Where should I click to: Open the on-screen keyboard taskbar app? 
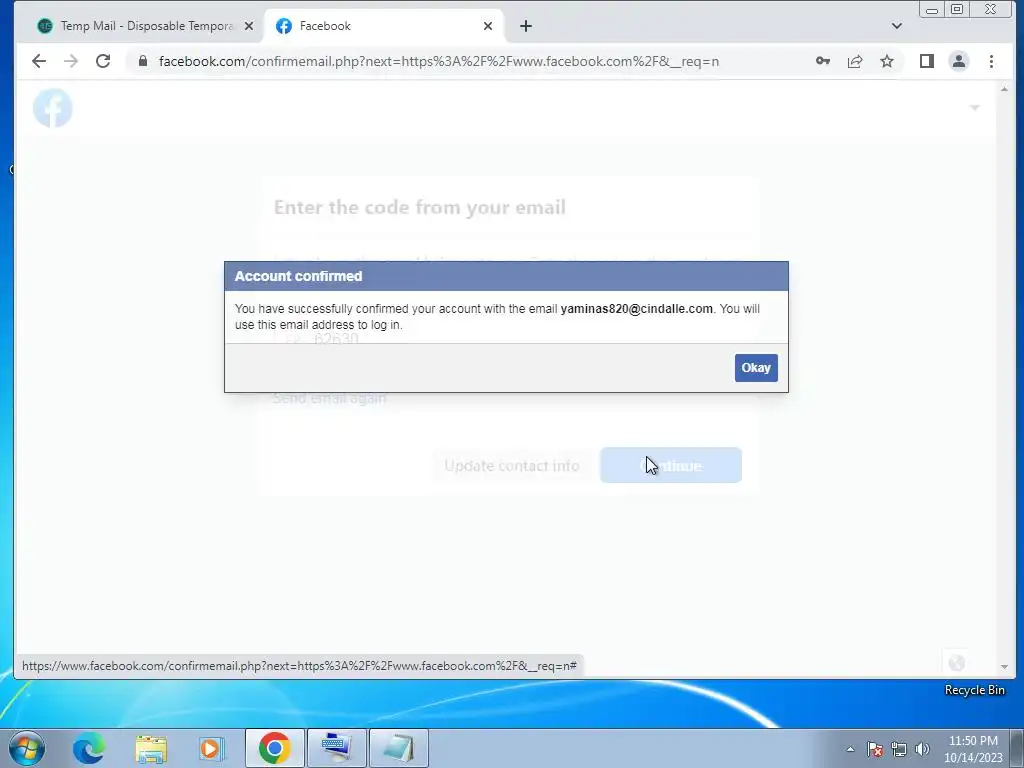coord(336,748)
